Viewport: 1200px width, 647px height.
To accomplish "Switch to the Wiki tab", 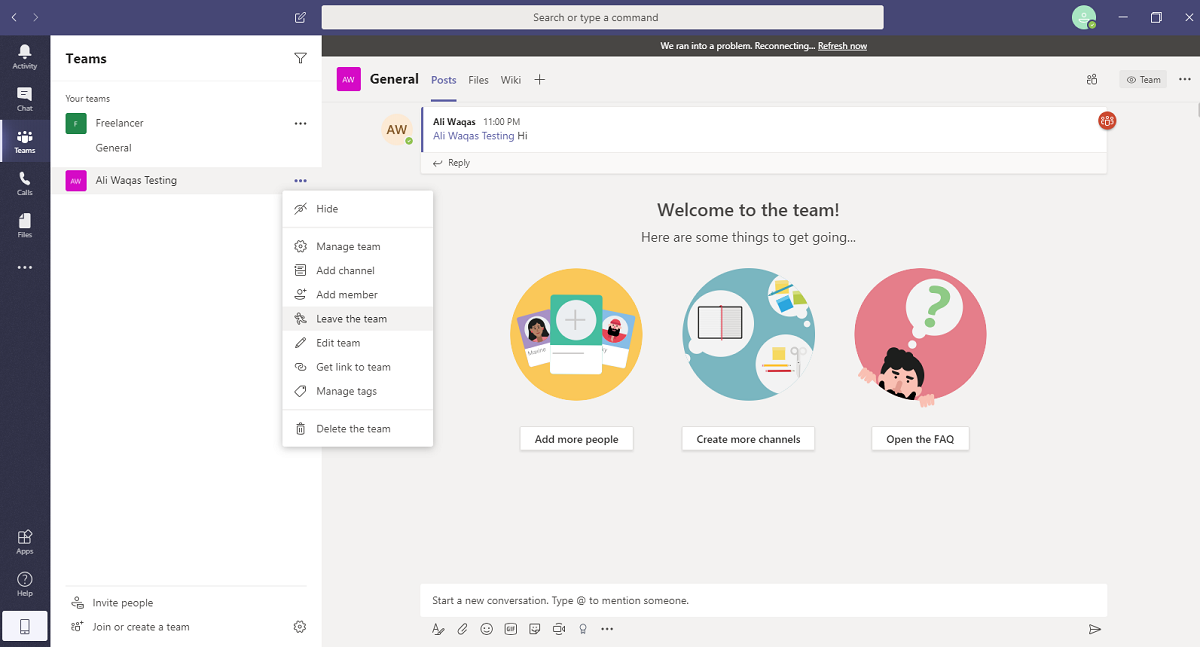I will click(511, 80).
